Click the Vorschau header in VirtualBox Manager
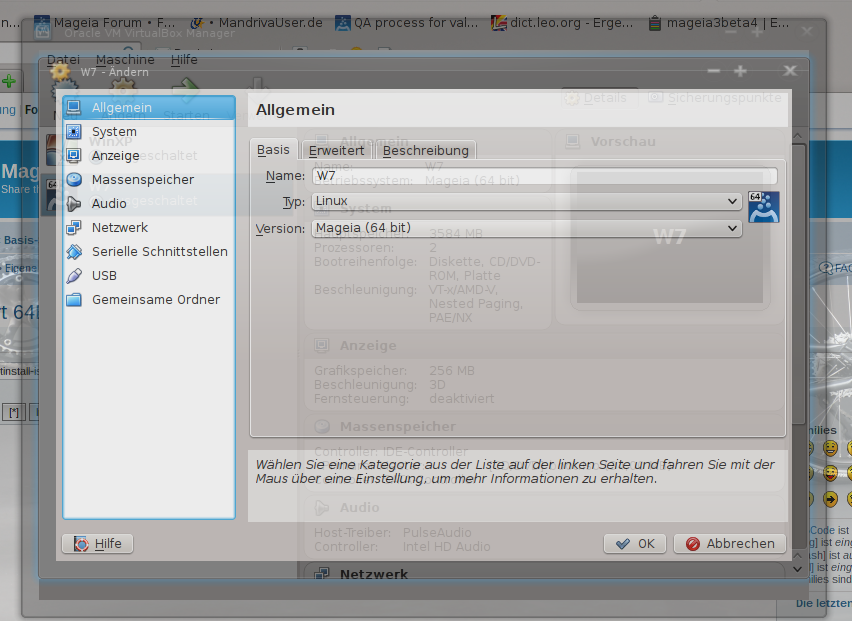852x621 pixels. coord(623,142)
